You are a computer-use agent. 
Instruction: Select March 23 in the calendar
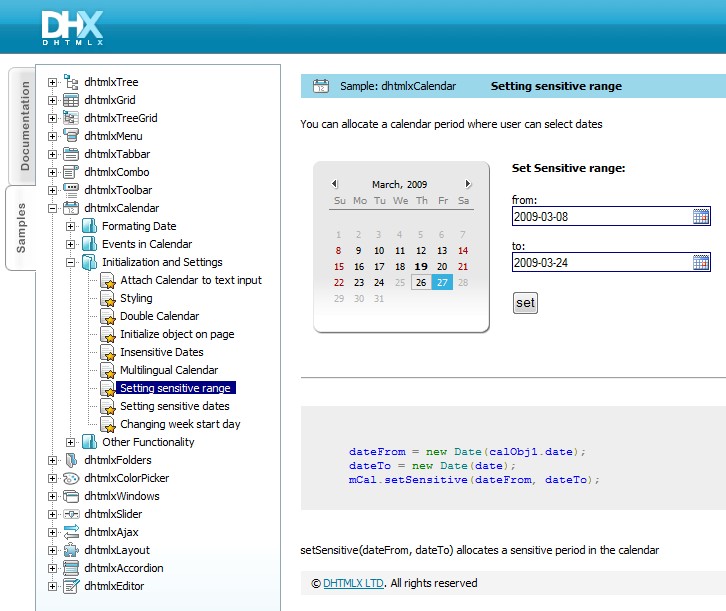click(x=359, y=282)
